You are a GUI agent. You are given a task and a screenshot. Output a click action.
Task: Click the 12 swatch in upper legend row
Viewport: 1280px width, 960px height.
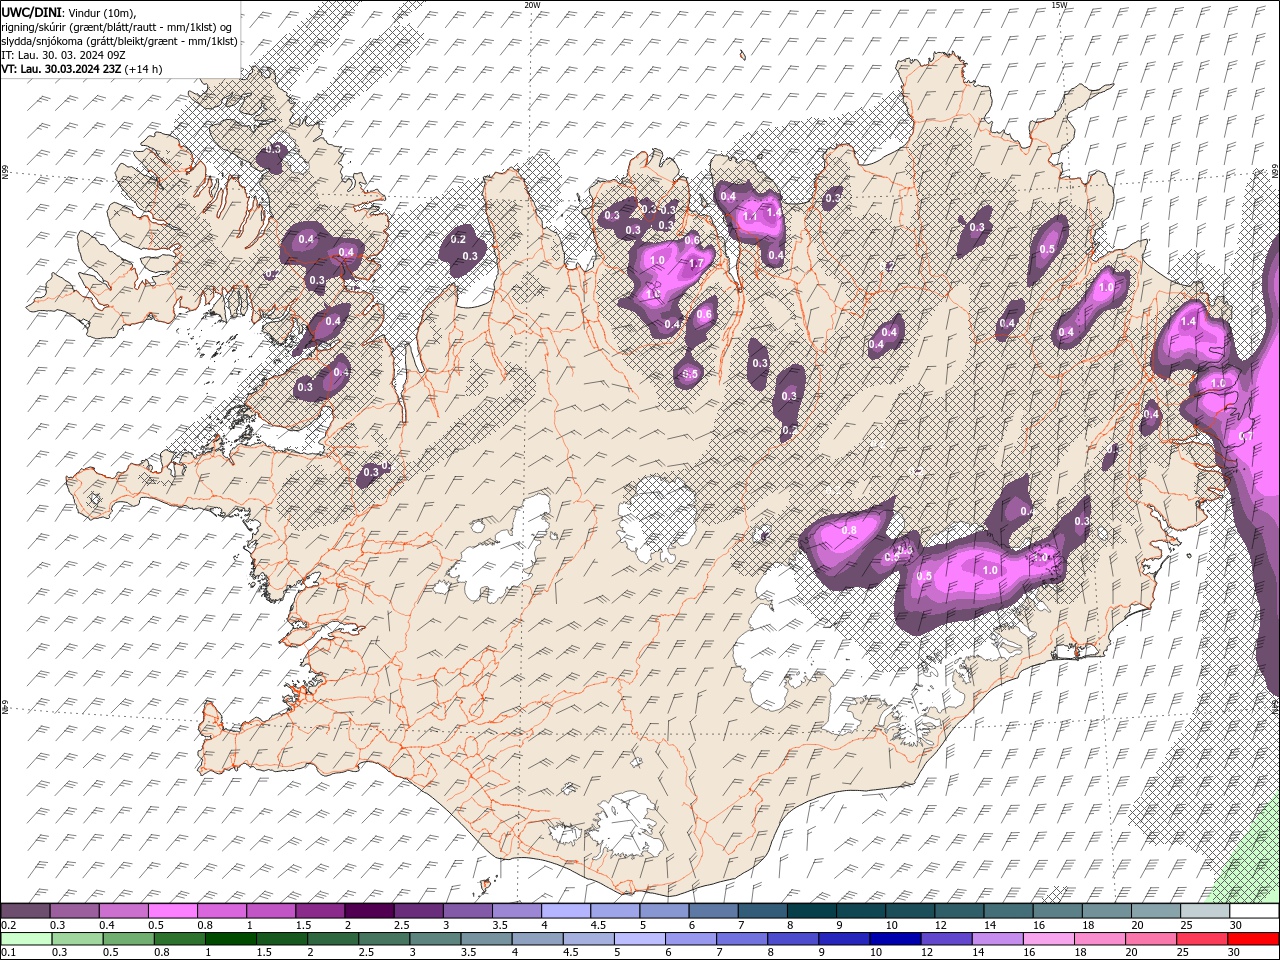(959, 911)
